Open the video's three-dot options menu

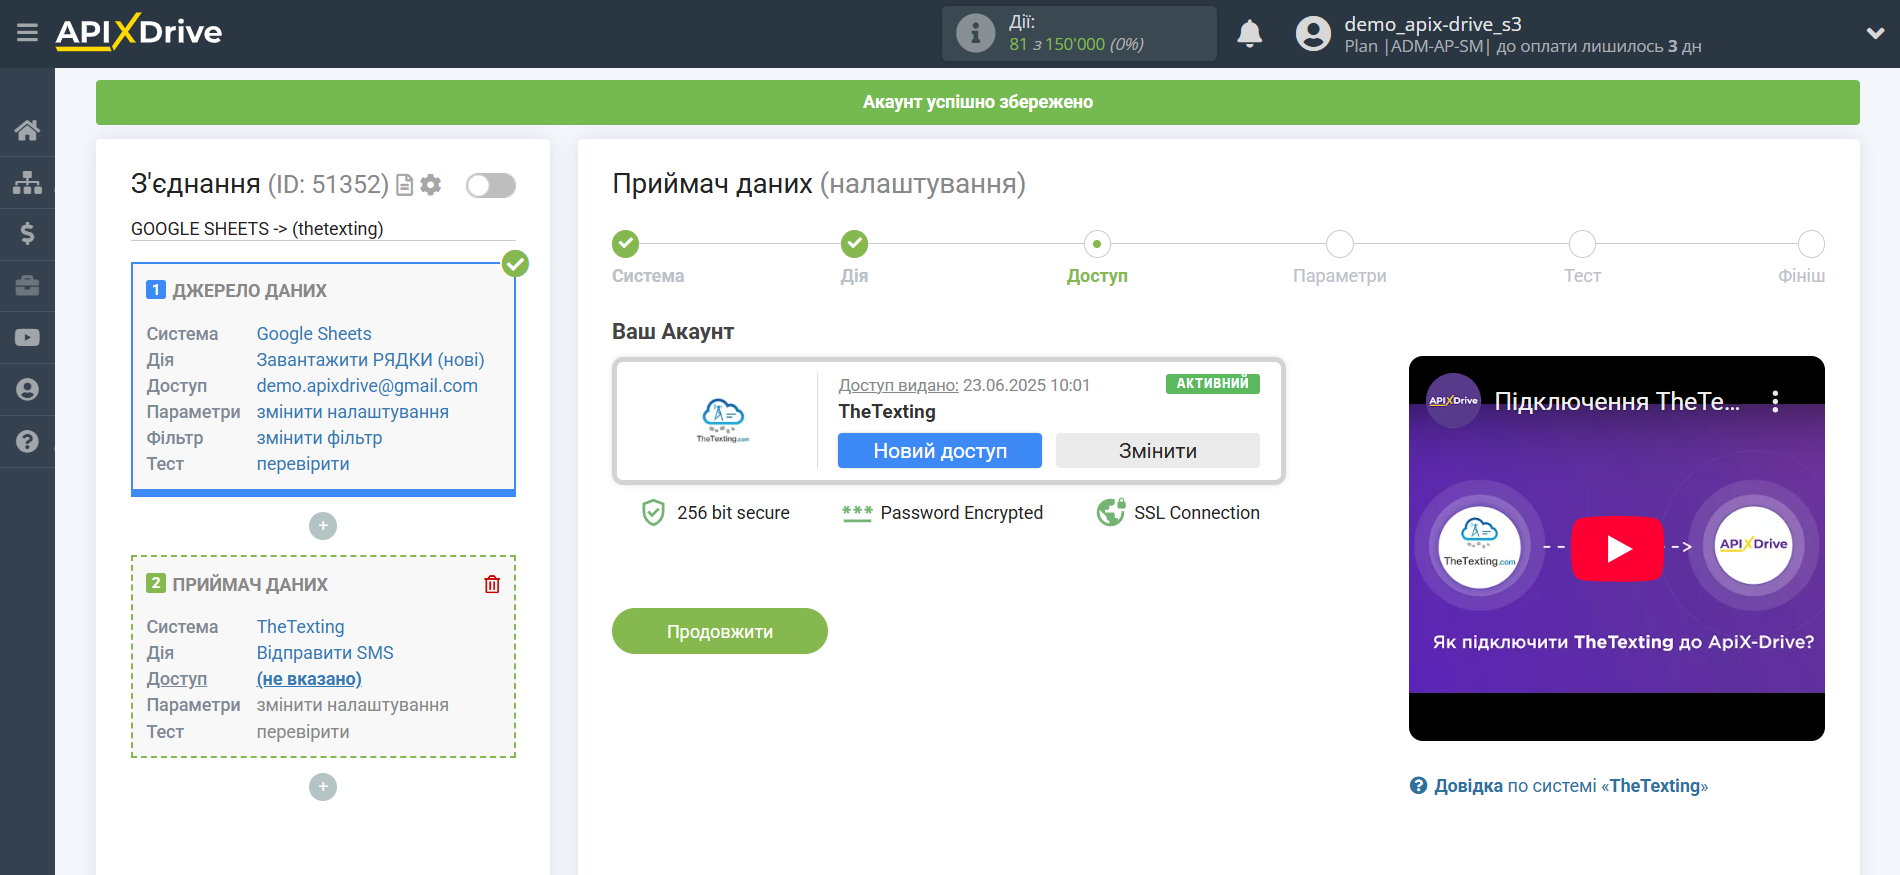pos(1775,401)
